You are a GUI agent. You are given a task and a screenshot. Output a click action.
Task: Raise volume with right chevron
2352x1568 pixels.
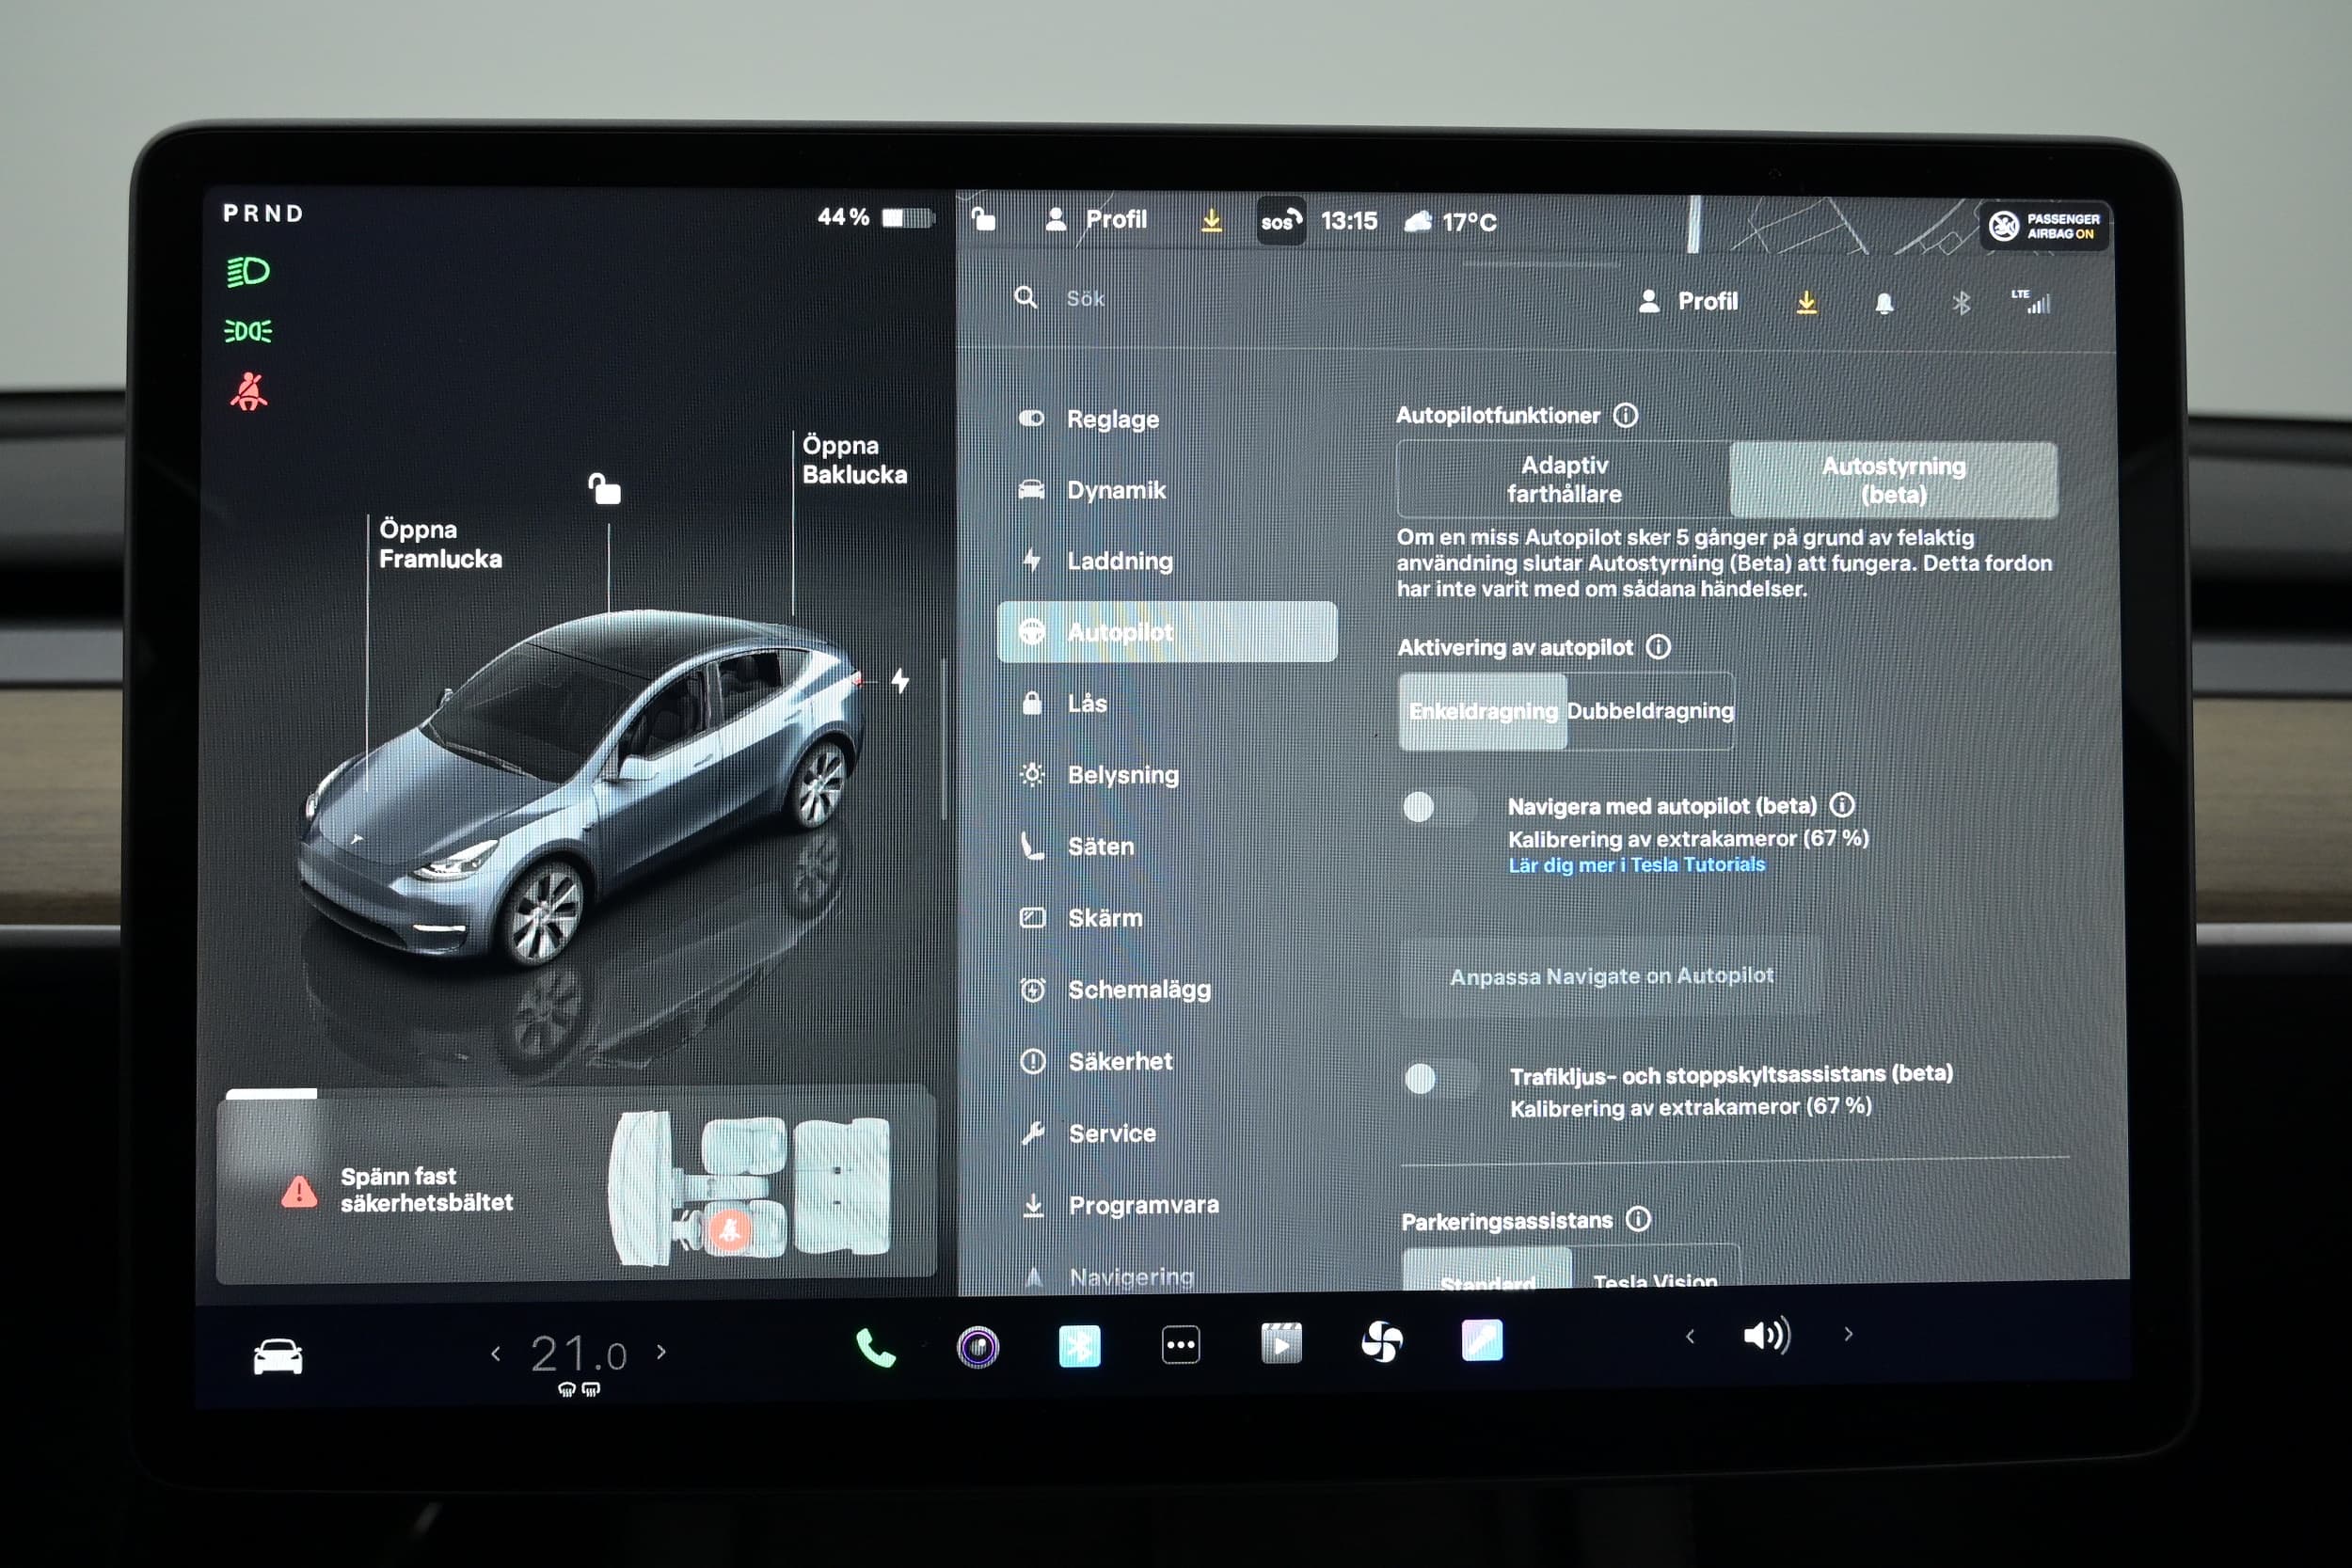point(1848,1334)
